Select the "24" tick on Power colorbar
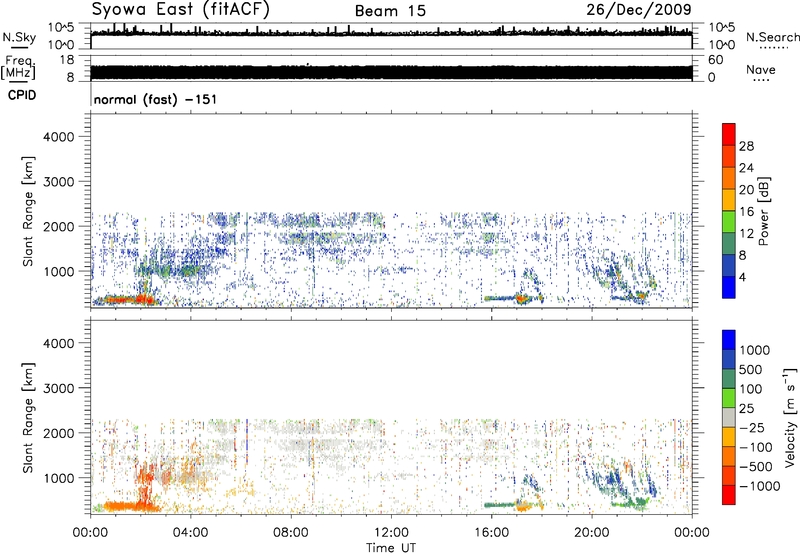This screenshot has width=800, height=554. (746, 168)
